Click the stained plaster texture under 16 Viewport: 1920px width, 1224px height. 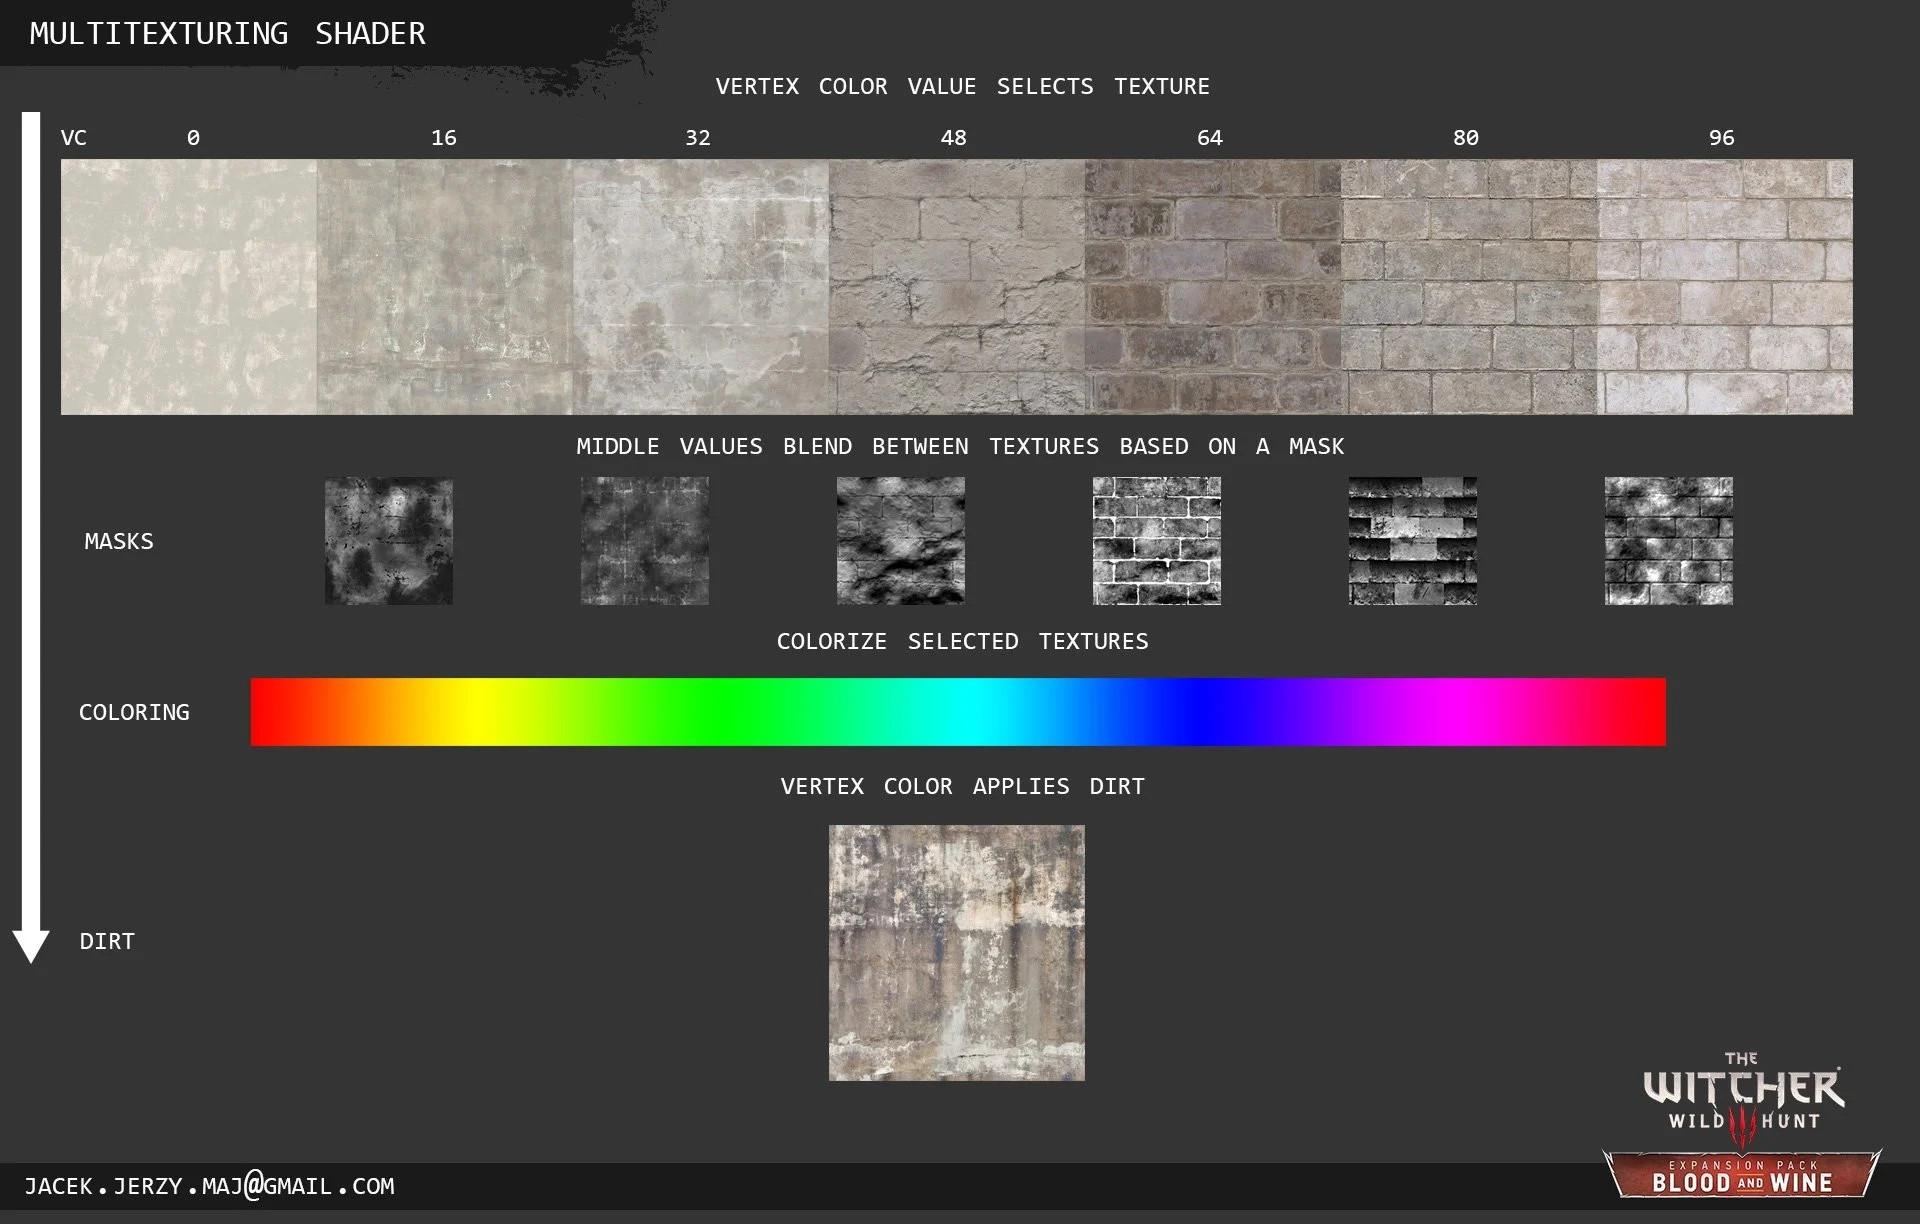[x=445, y=287]
